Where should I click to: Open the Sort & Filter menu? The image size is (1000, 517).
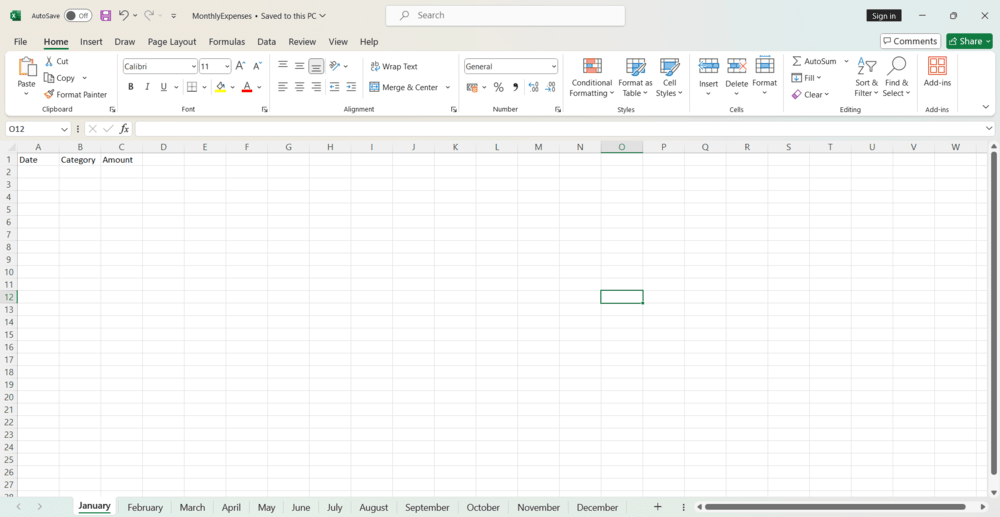click(867, 78)
